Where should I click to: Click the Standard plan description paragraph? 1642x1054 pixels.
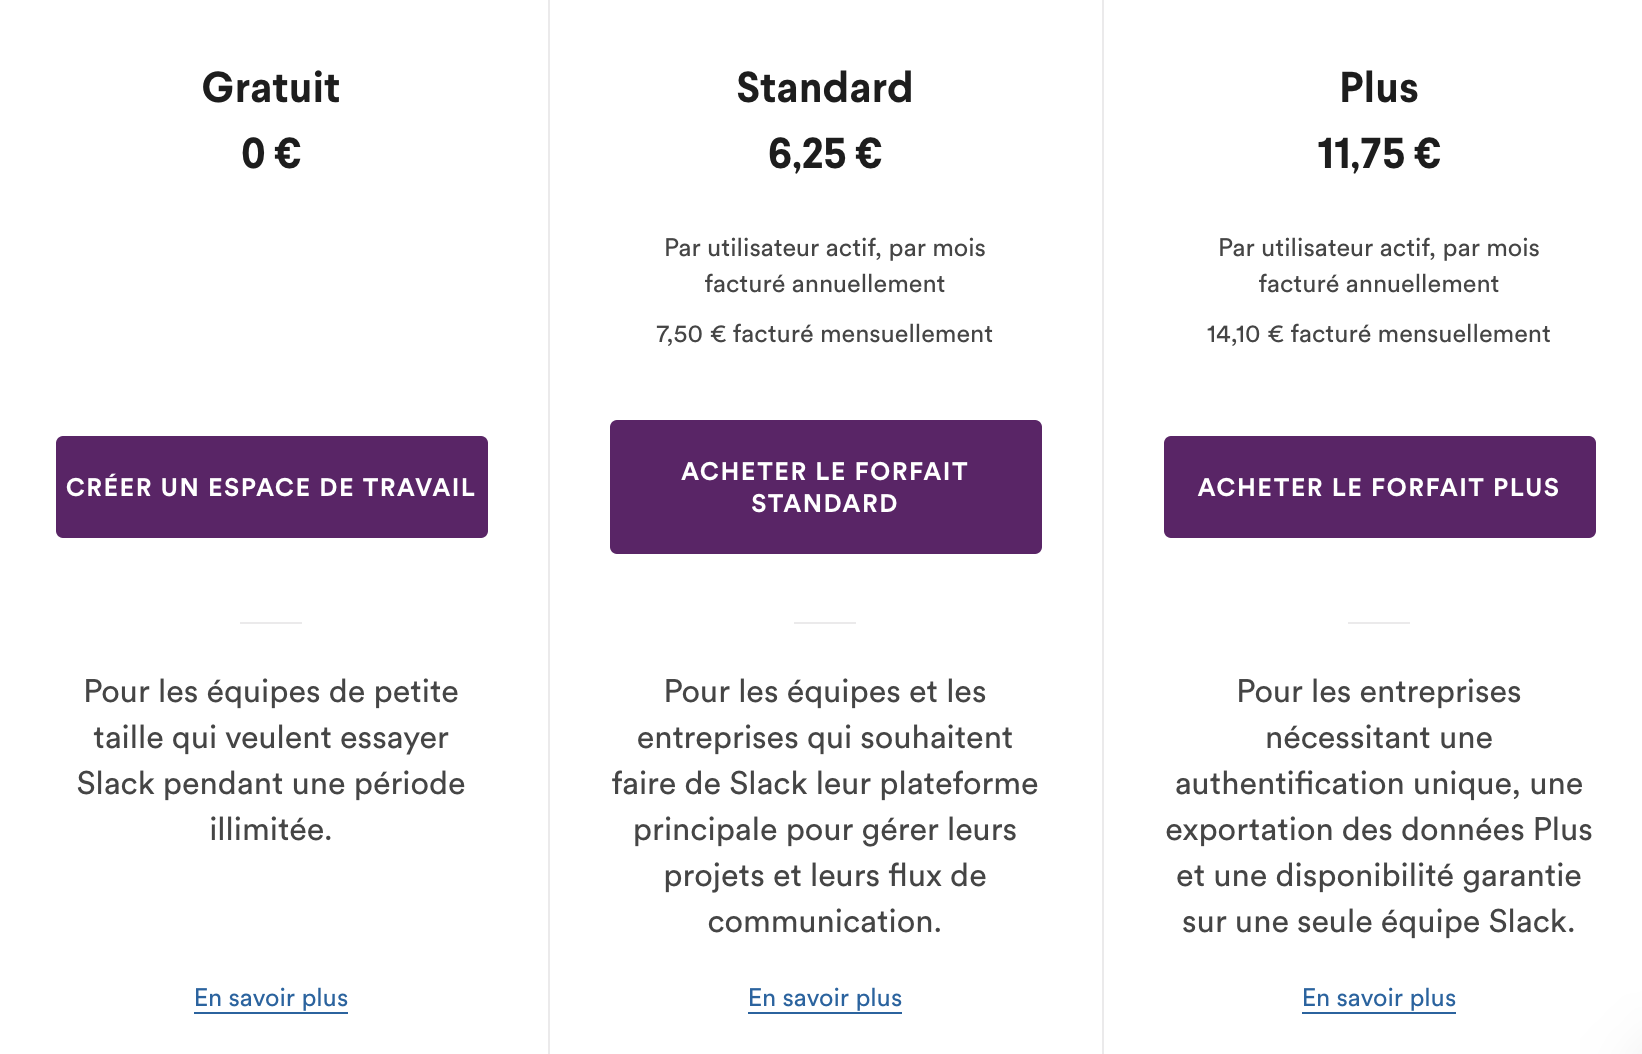point(824,805)
